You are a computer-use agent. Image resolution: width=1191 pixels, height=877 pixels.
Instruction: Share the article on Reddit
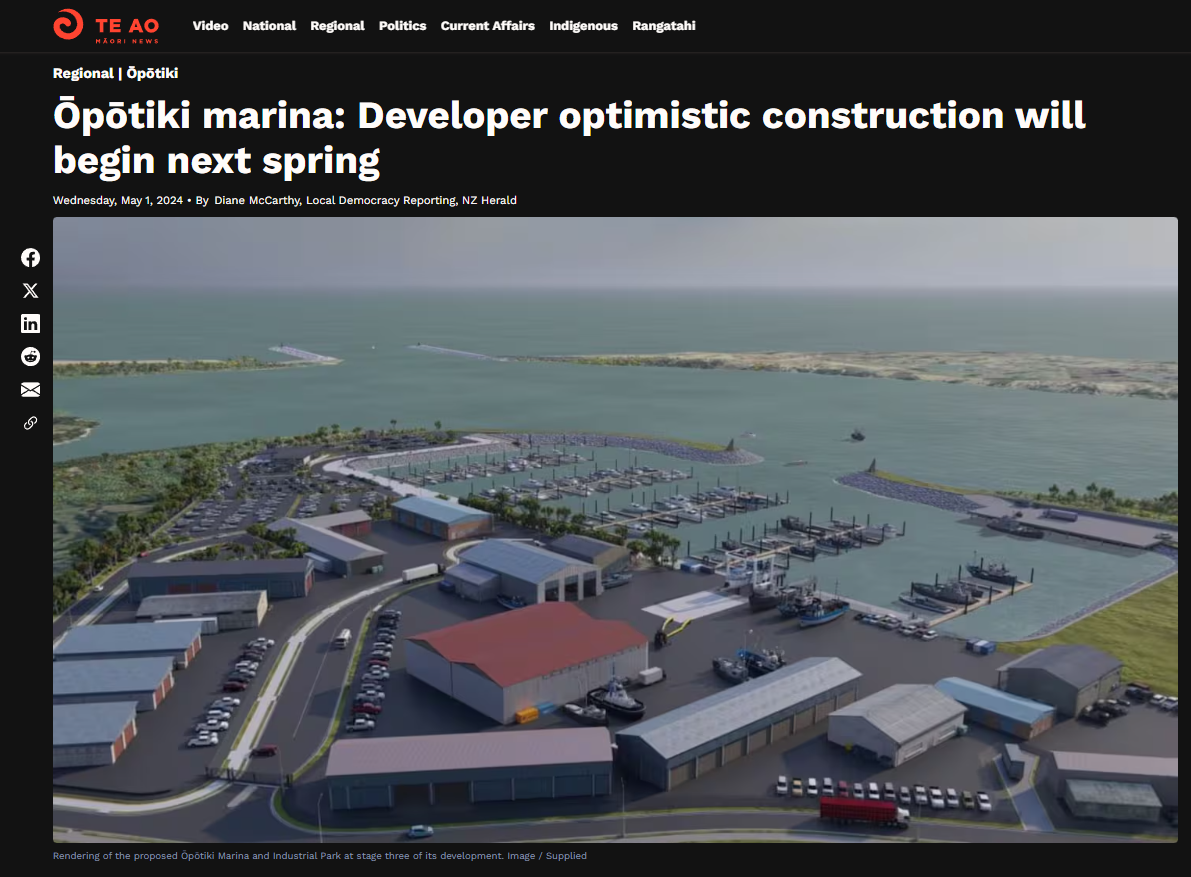point(31,356)
